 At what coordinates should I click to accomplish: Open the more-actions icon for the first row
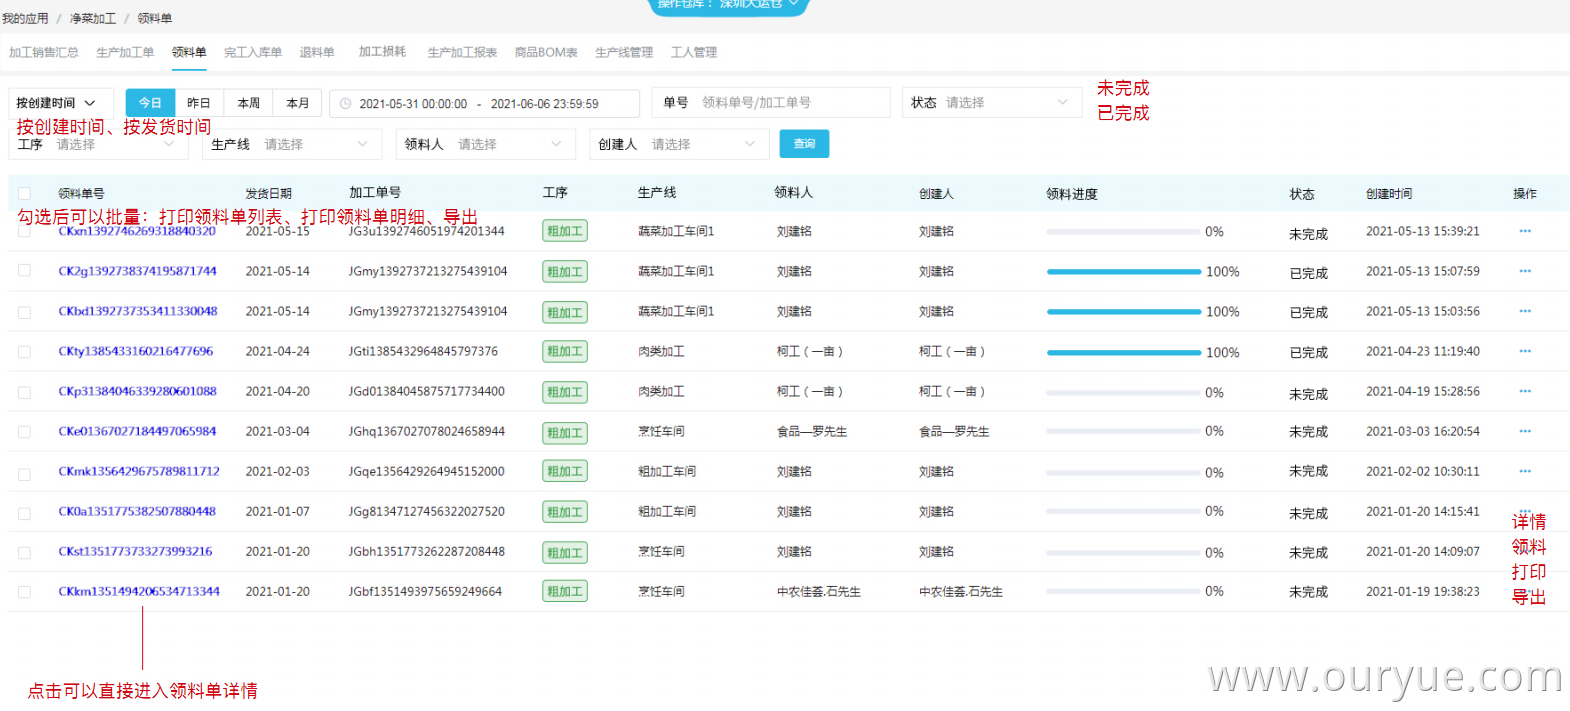tap(1524, 231)
